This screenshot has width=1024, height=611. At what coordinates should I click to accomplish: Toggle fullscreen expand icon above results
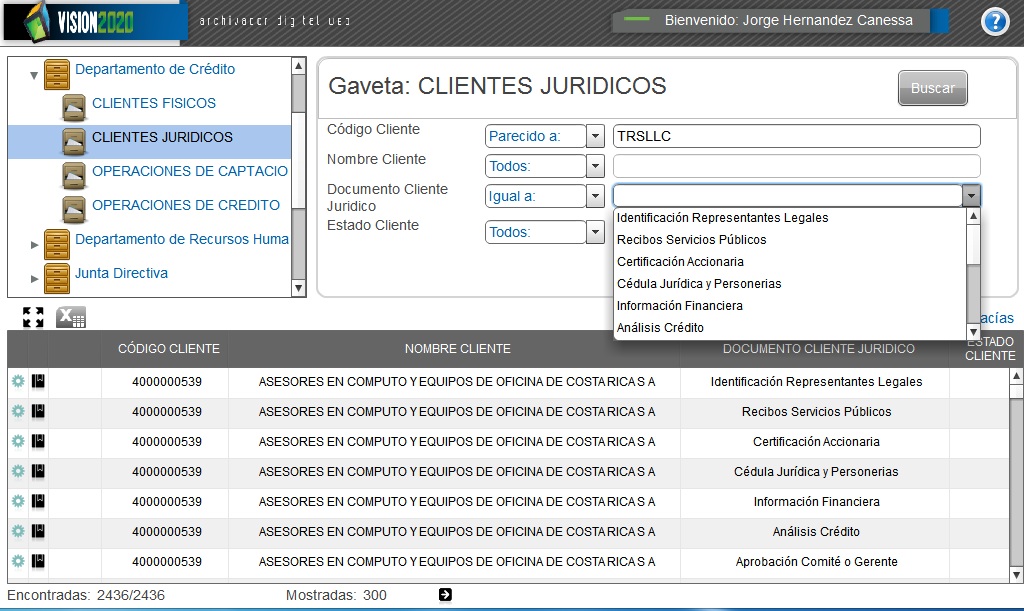tap(33, 317)
